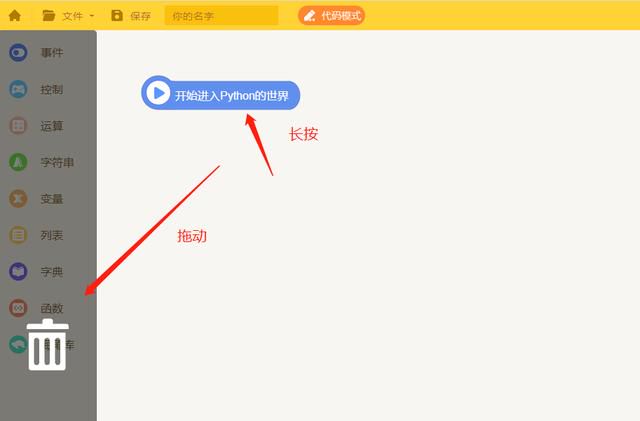The width and height of the screenshot is (640, 421).
Task: Click the 保存 save label
Action: click(140, 16)
